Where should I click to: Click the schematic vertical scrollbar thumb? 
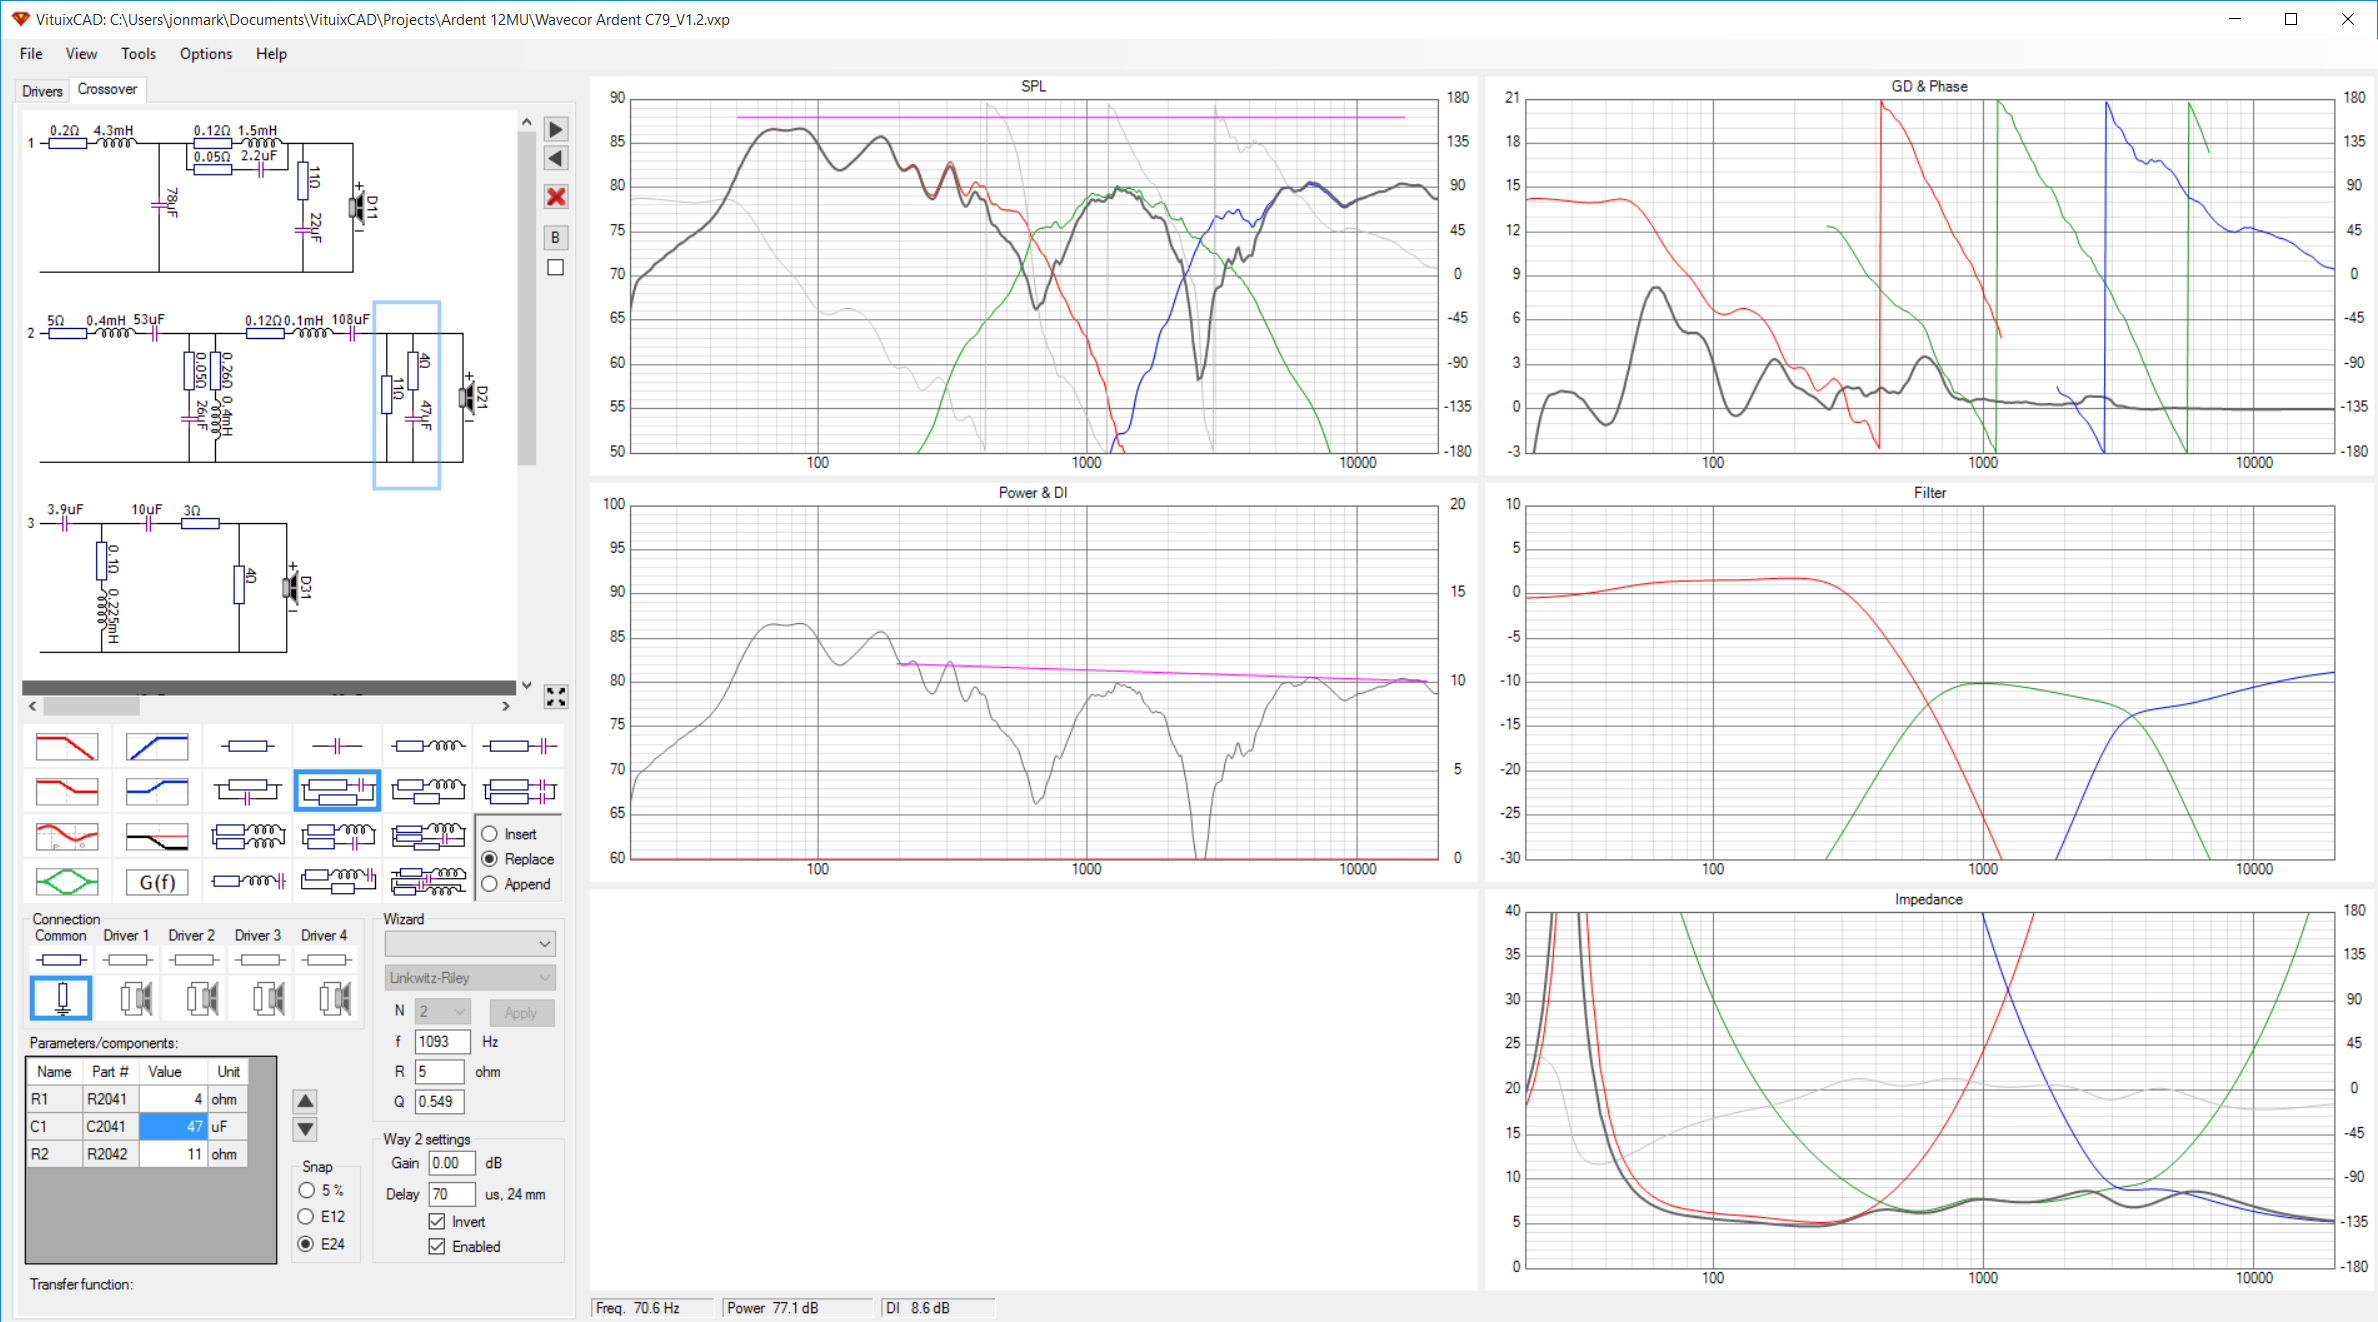click(527, 298)
